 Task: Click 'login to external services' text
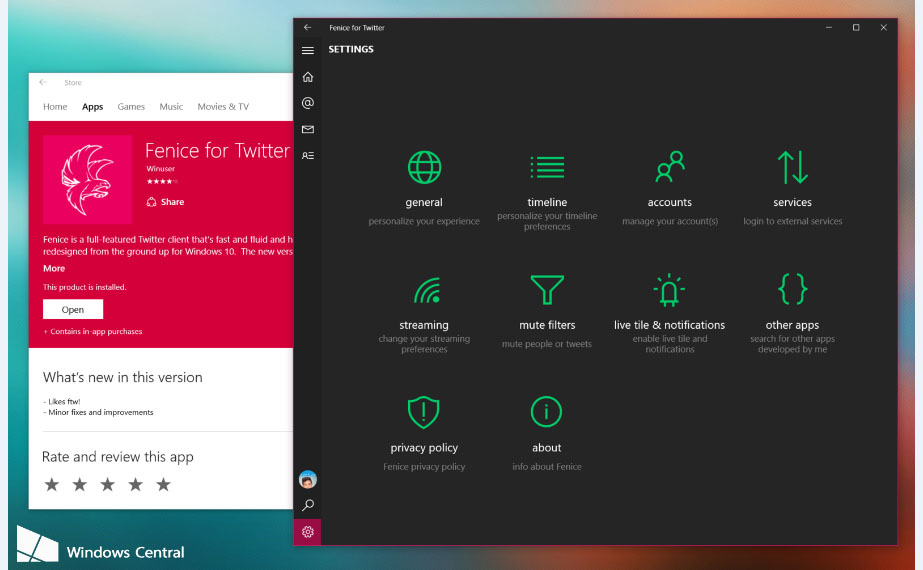(792, 221)
